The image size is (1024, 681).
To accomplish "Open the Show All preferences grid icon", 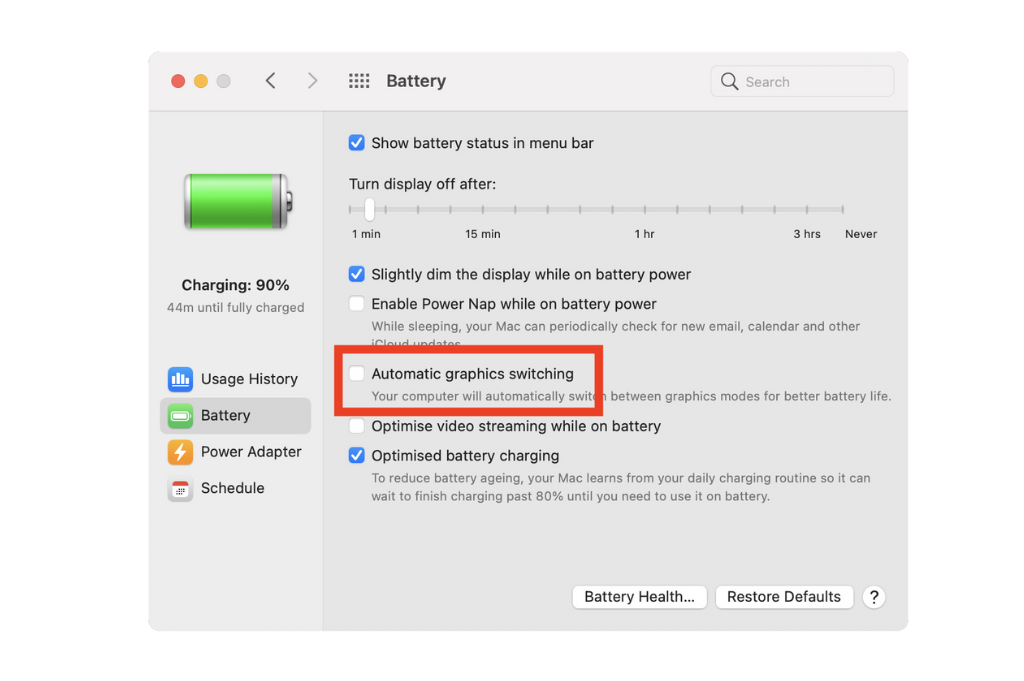I will click(359, 81).
